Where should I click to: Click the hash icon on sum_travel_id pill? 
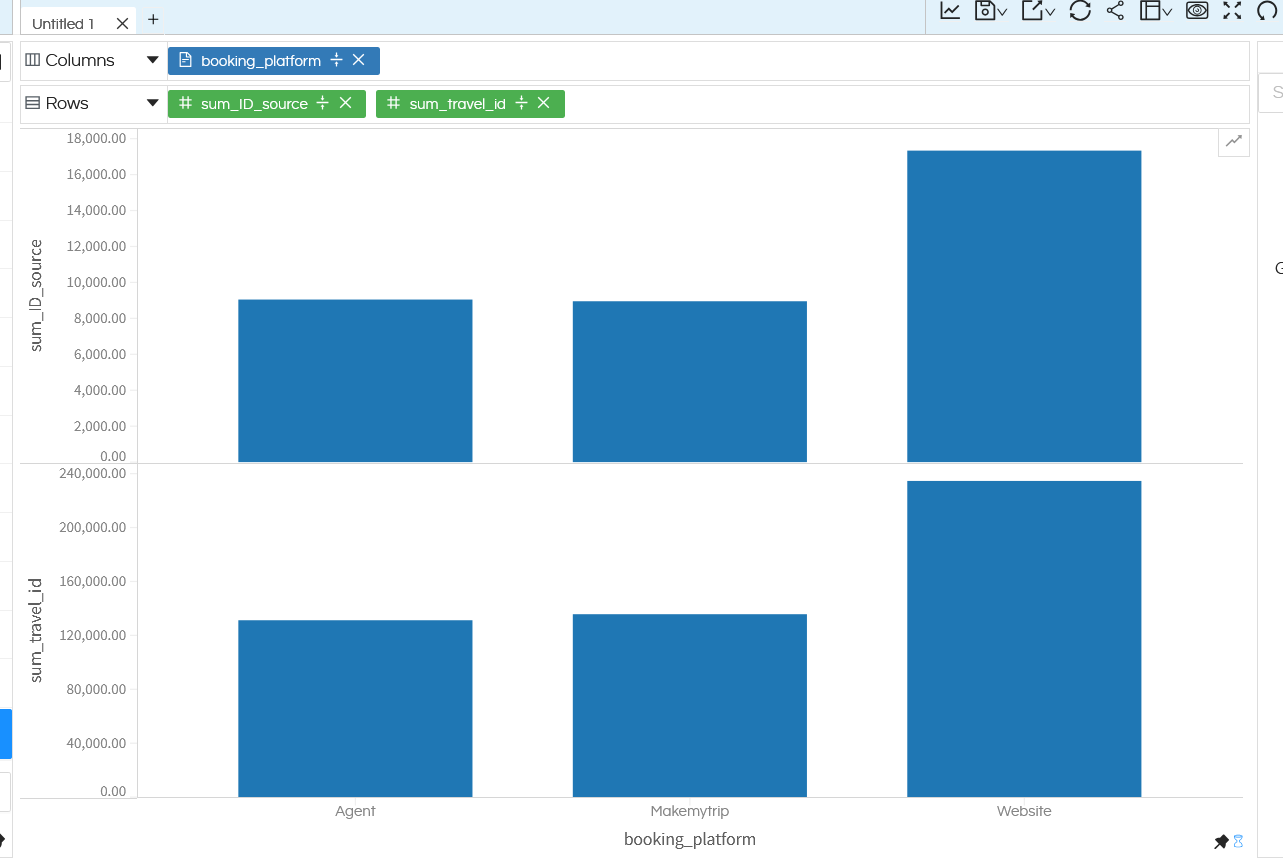(x=393, y=103)
